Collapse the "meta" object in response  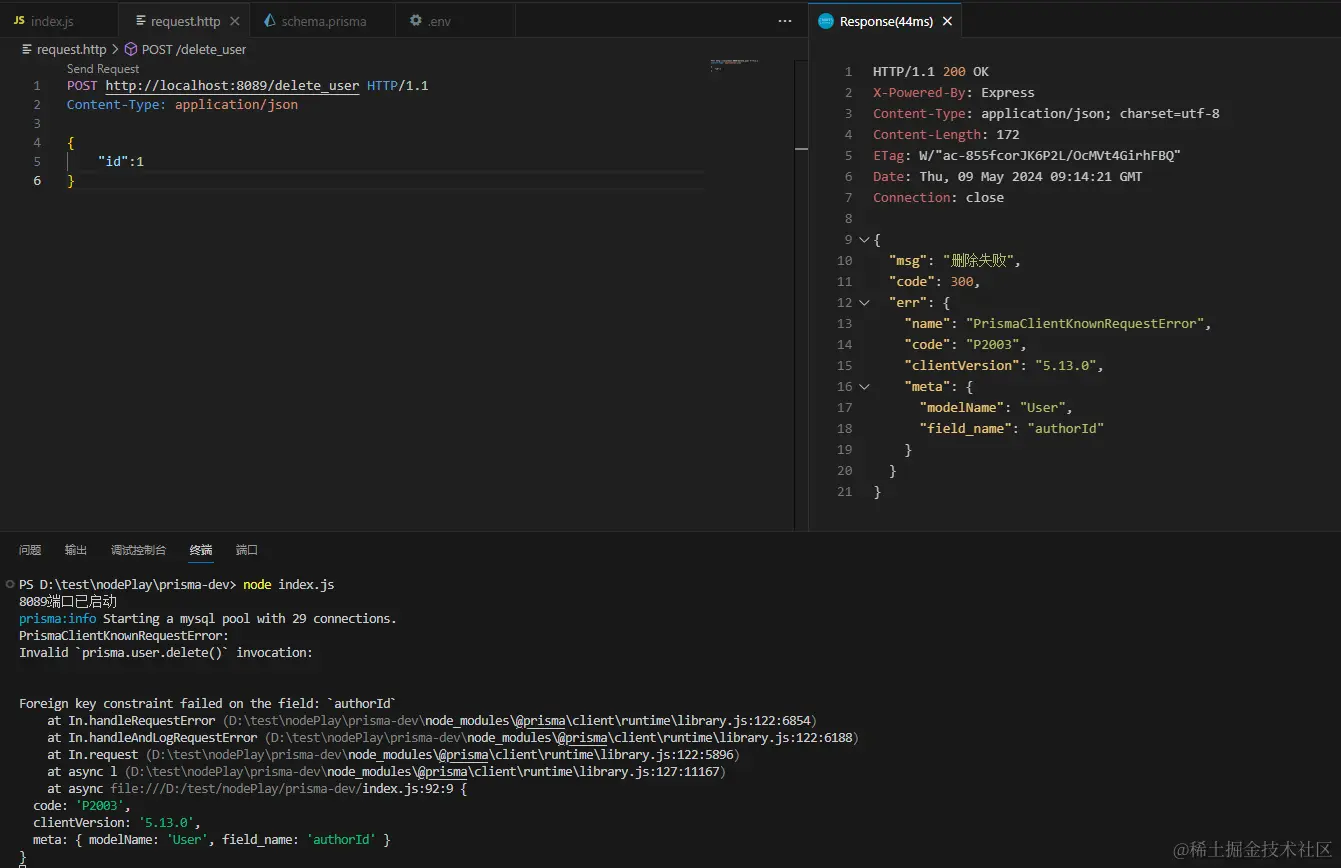point(864,387)
